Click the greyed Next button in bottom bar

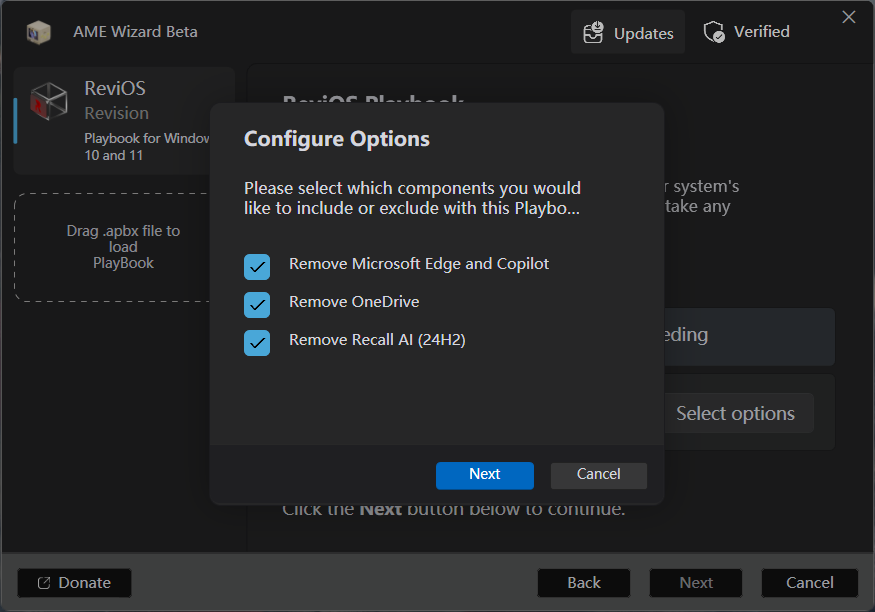[x=696, y=583]
